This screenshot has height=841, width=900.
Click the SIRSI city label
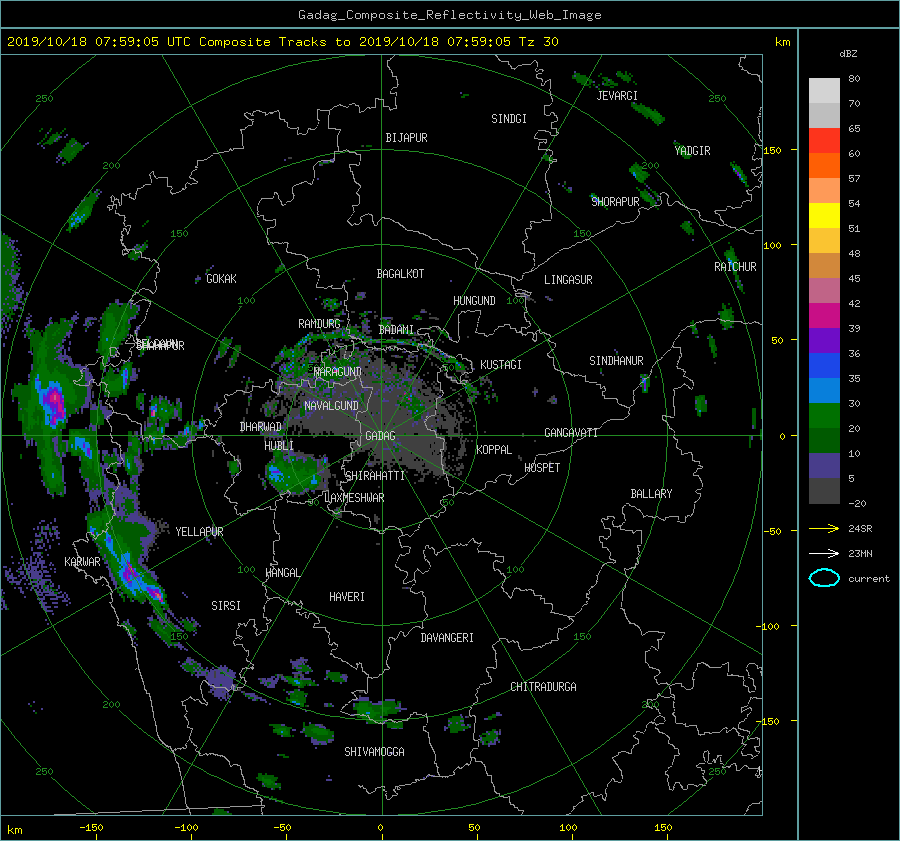[x=226, y=606]
